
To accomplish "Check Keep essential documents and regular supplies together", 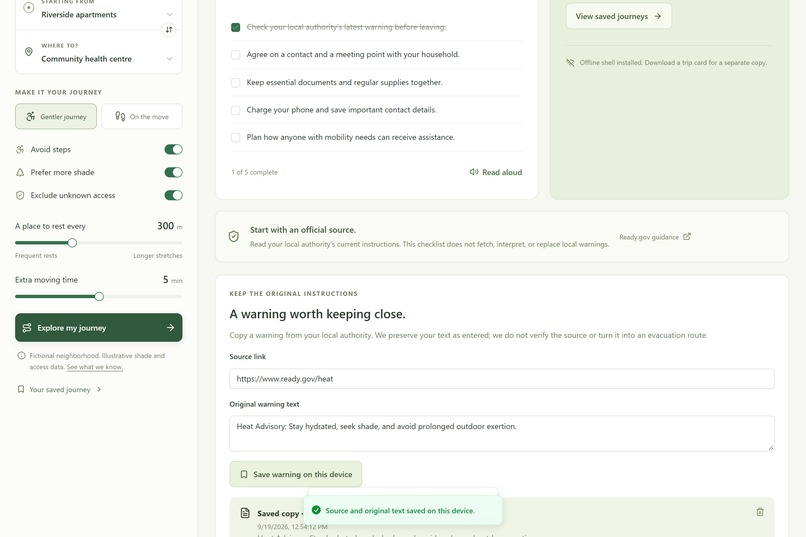I will [x=235, y=82].
